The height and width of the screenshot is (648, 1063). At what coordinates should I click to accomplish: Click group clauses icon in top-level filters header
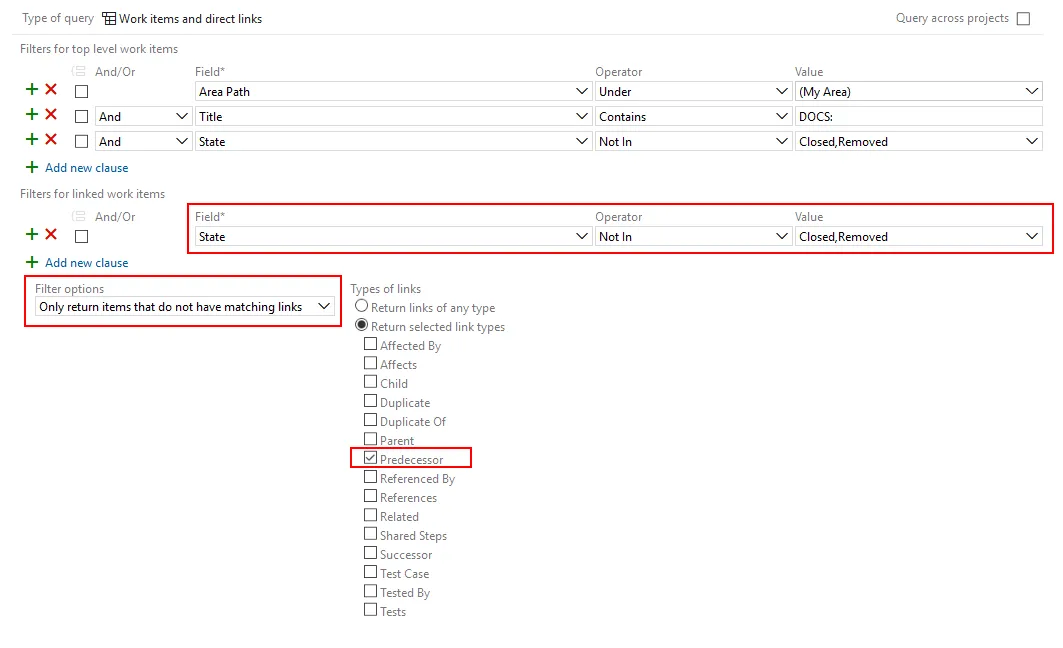click(79, 71)
